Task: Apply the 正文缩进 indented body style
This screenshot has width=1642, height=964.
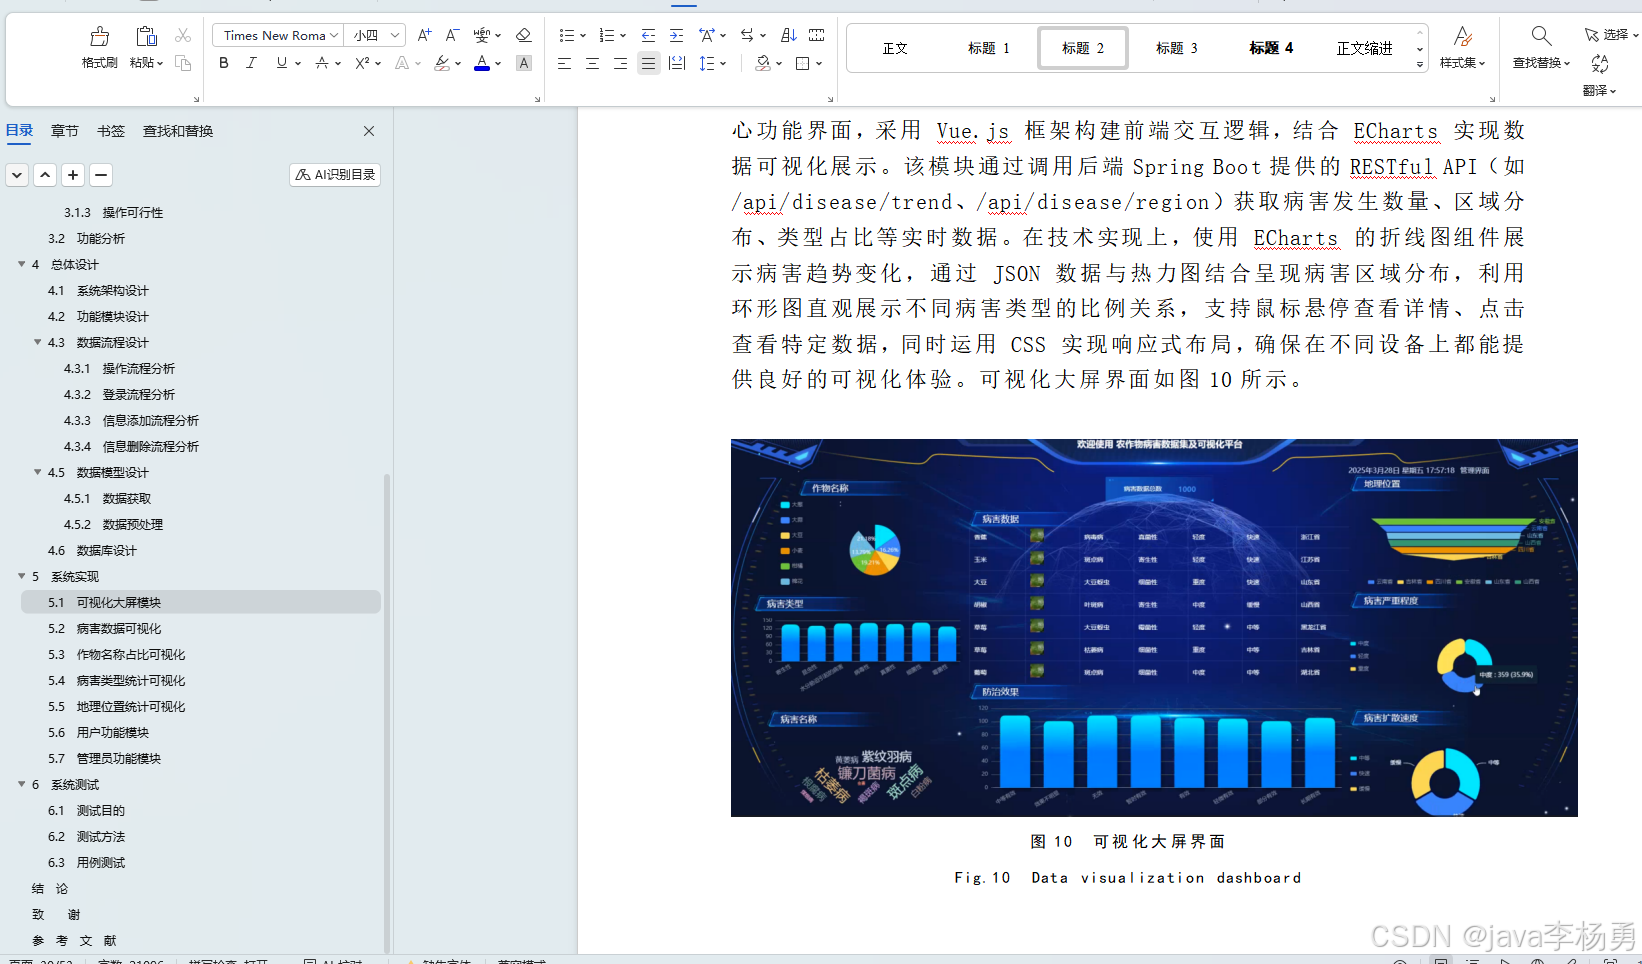Action: (1365, 48)
